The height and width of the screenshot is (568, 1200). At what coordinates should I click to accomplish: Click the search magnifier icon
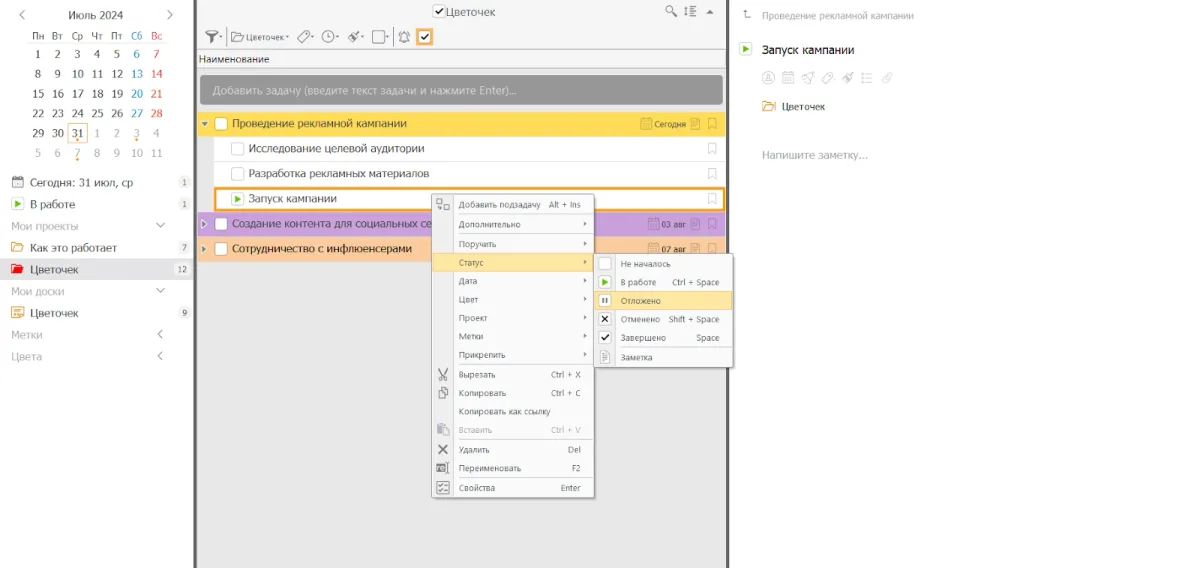coord(671,12)
